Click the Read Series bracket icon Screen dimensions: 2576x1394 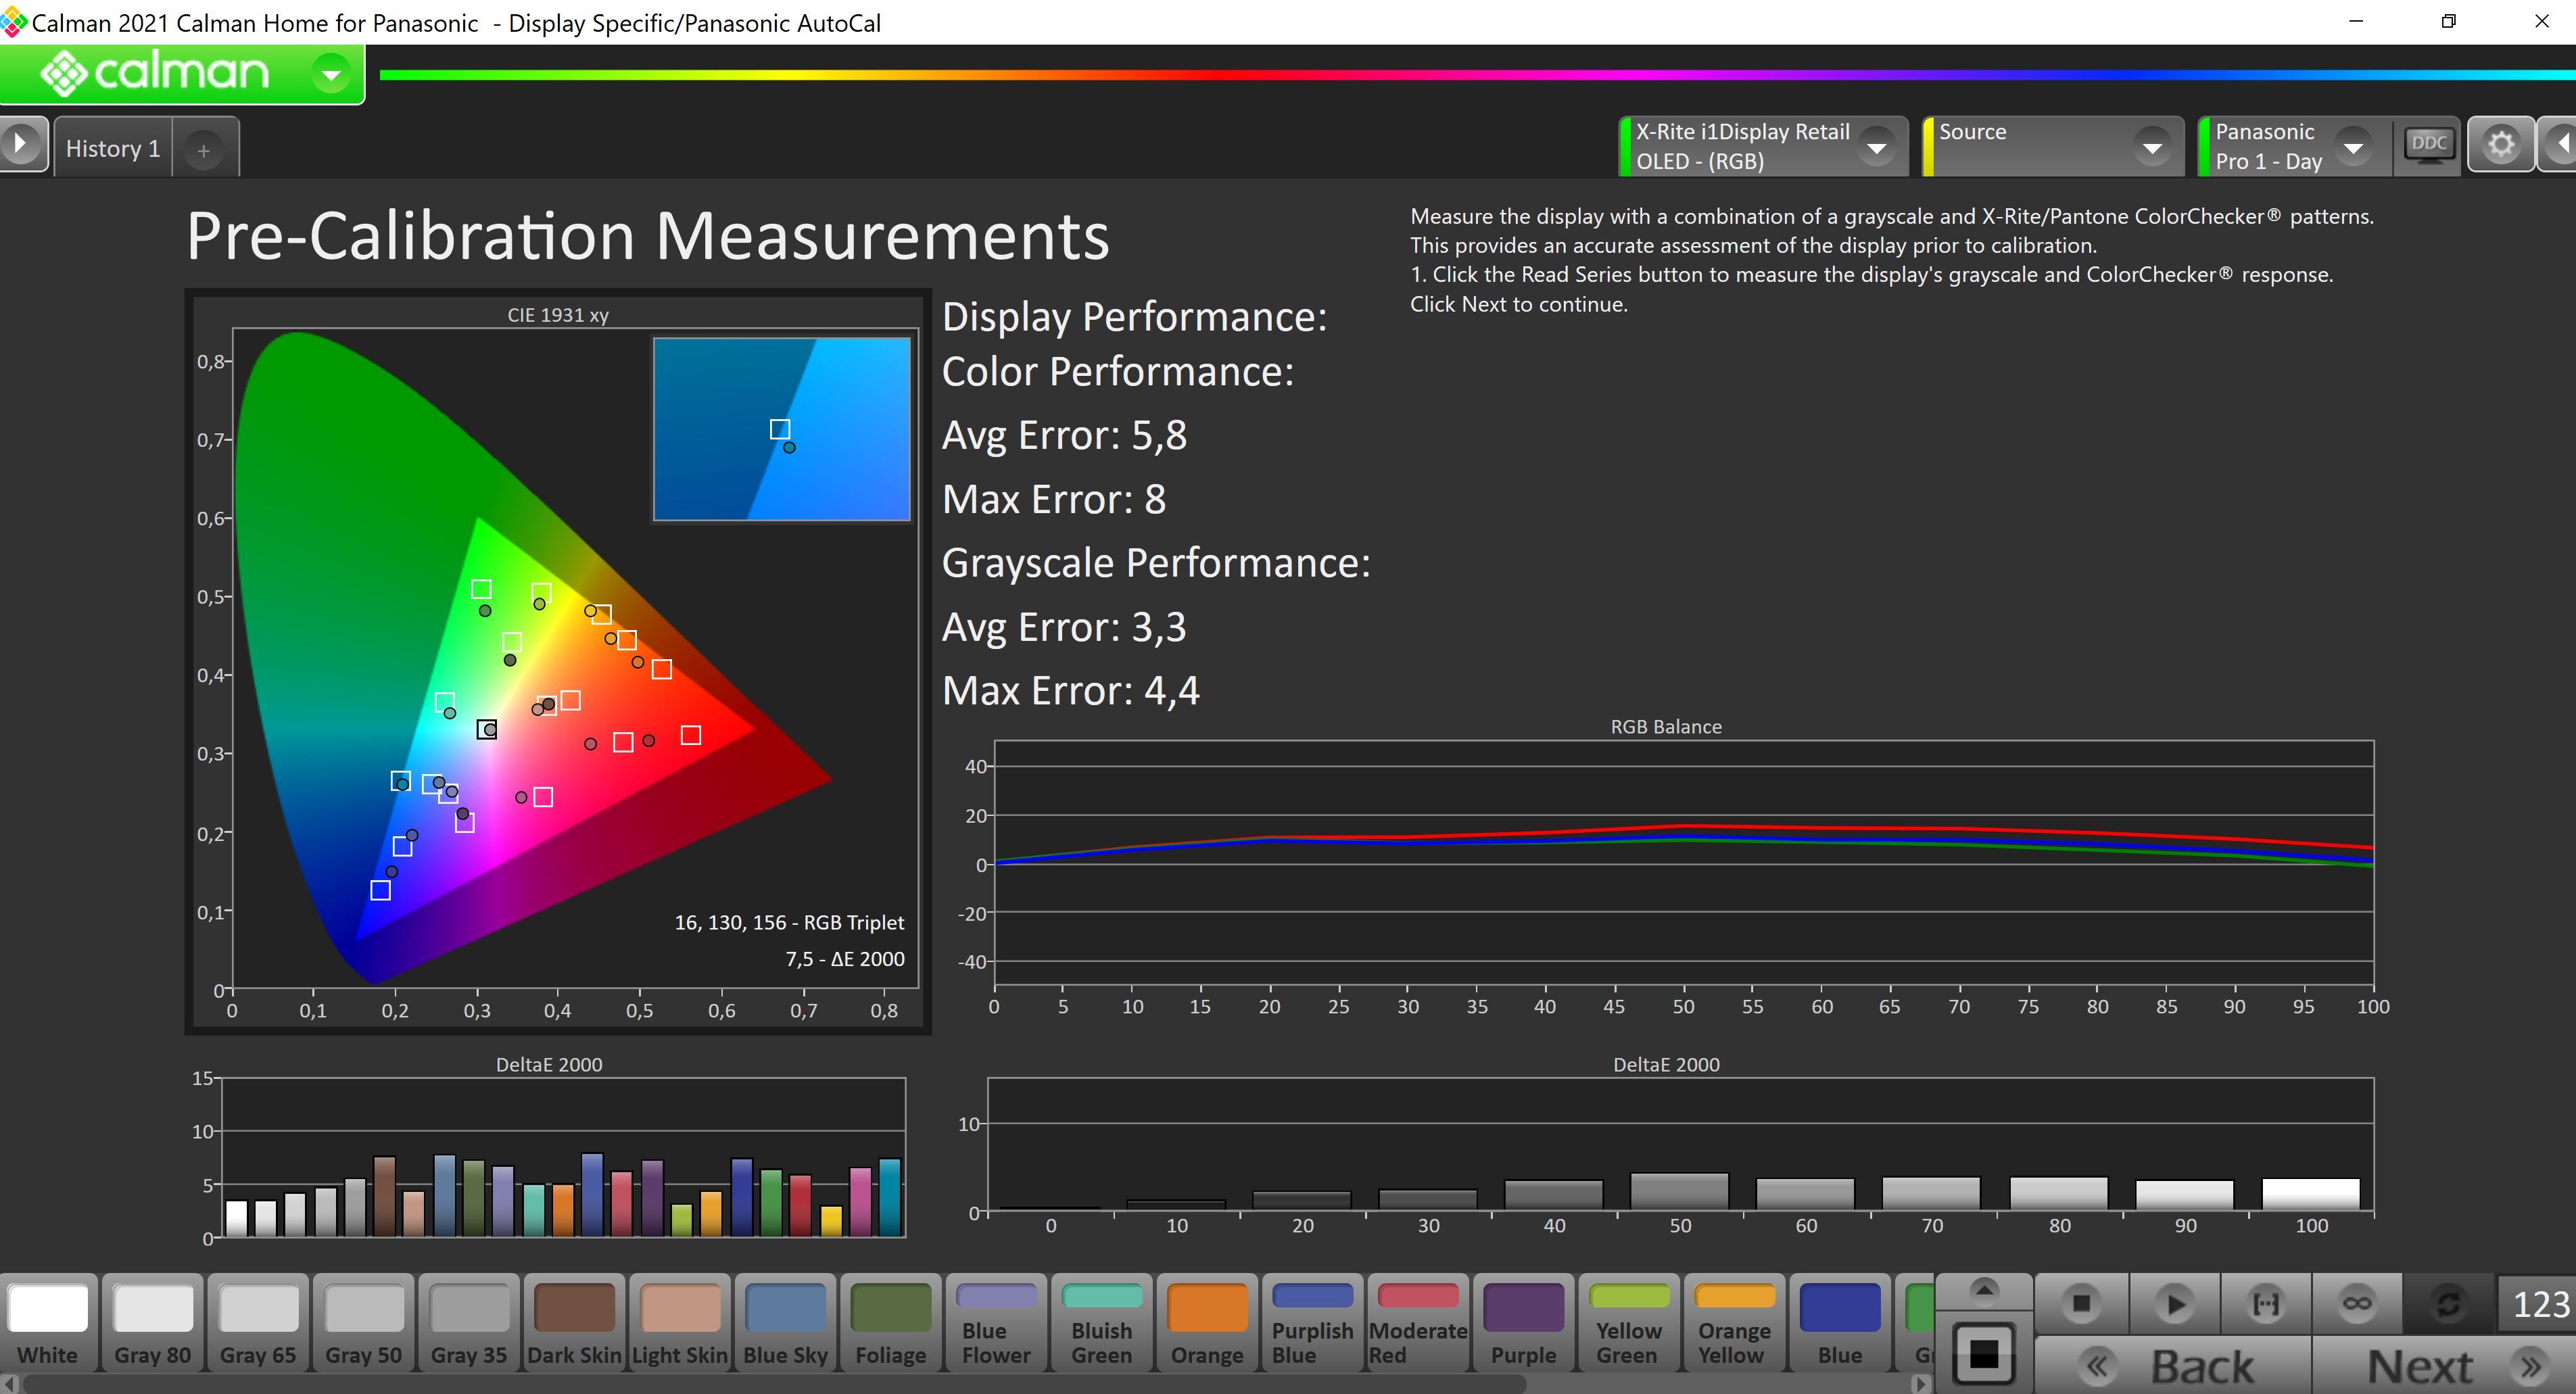pos(2265,1303)
